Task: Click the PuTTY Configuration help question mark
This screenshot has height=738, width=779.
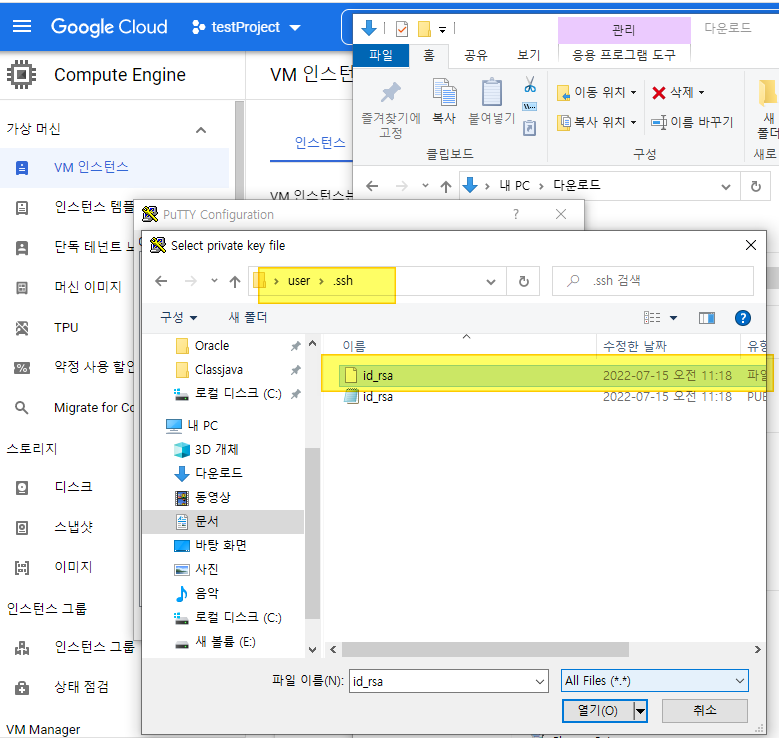Action: pyautogui.click(x=516, y=214)
